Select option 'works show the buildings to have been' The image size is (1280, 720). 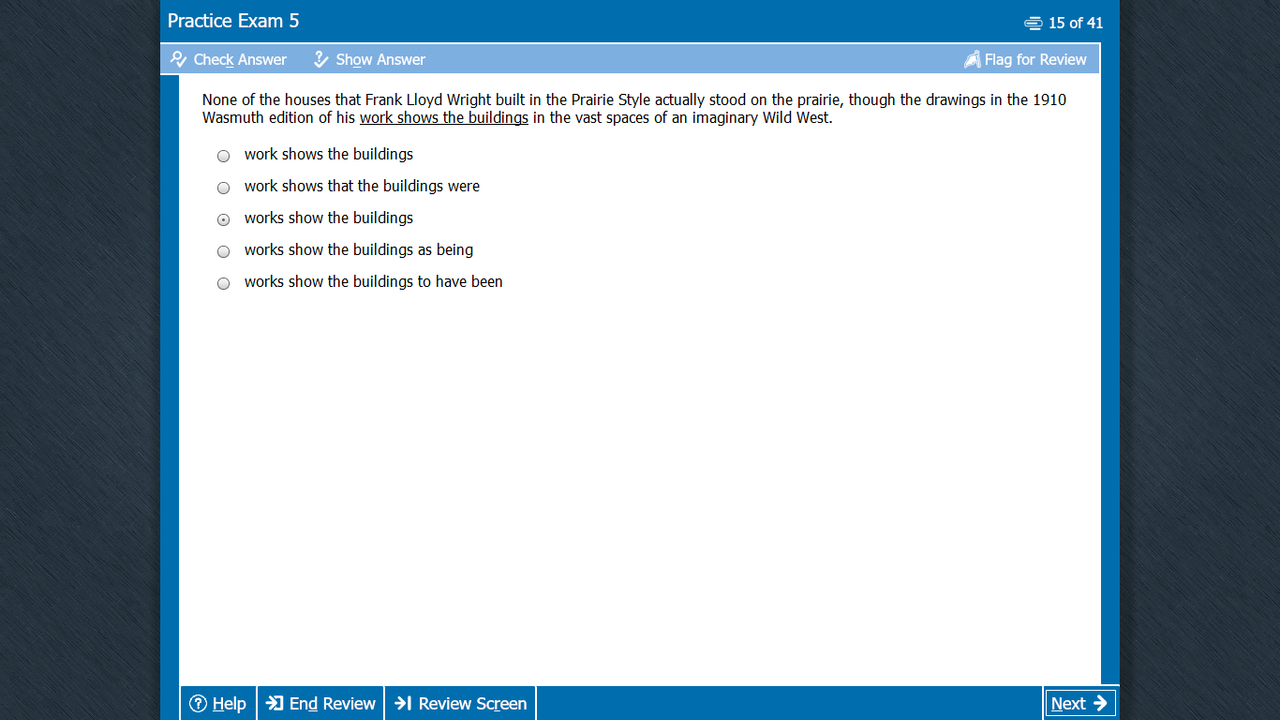coord(223,283)
